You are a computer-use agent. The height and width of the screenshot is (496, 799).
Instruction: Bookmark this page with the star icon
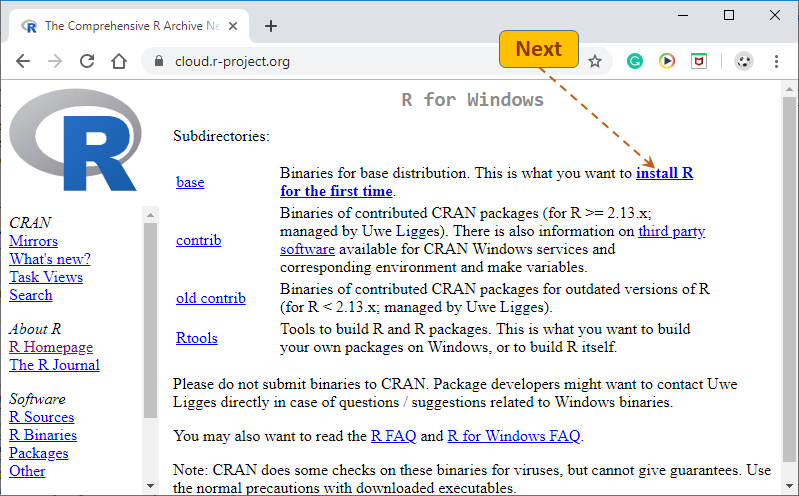click(x=595, y=62)
